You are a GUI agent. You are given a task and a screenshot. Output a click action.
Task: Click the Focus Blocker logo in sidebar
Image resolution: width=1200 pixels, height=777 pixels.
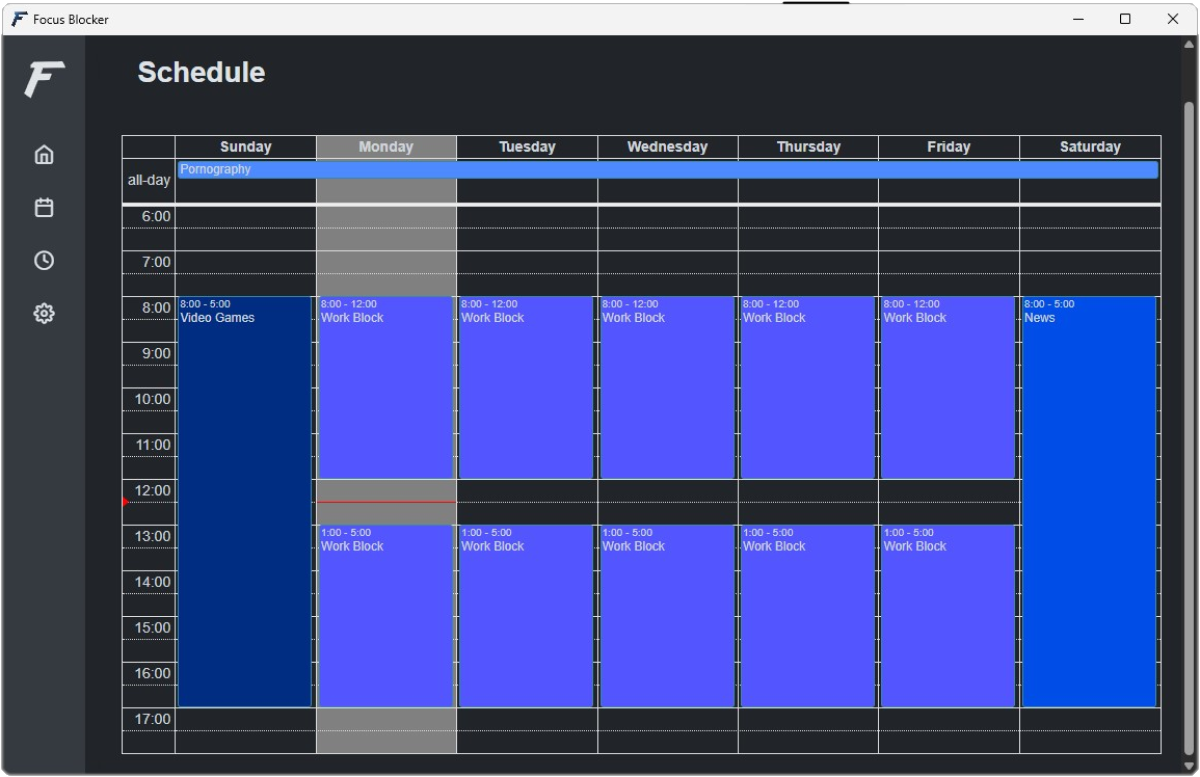[44, 79]
